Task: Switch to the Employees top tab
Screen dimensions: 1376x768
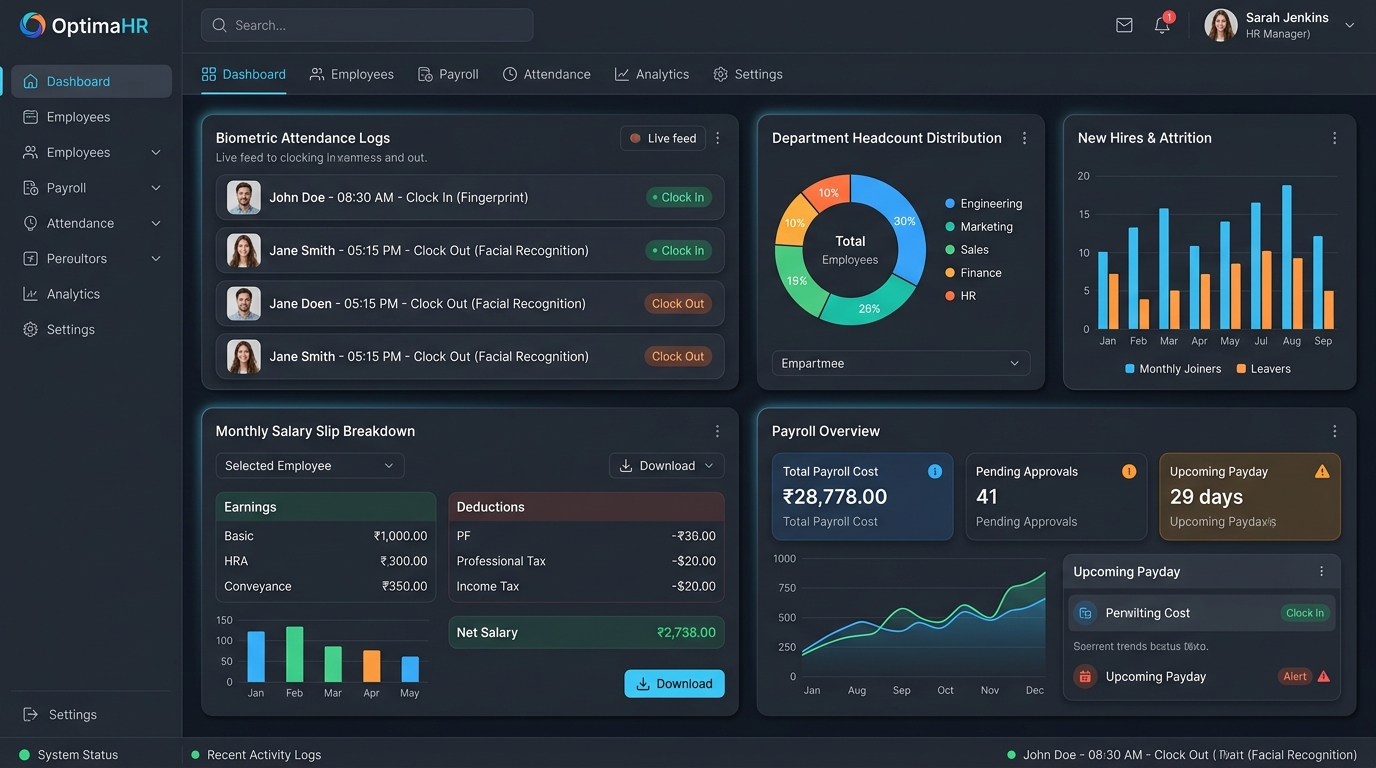Action: [x=352, y=74]
